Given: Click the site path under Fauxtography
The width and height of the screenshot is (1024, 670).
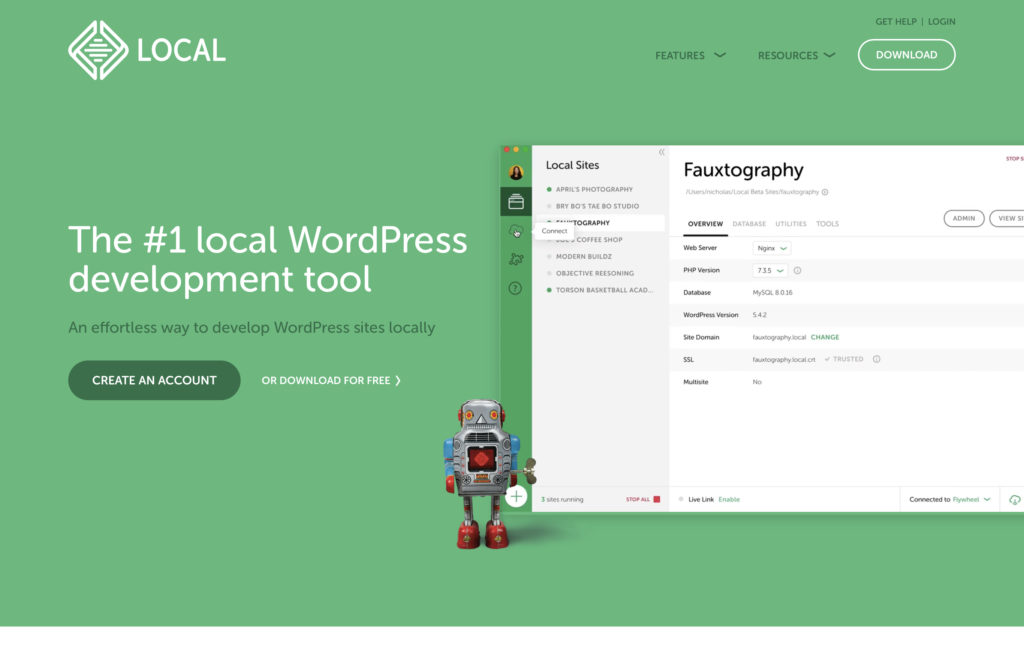Looking at the screenshot, I should click(x=752, y=192).
